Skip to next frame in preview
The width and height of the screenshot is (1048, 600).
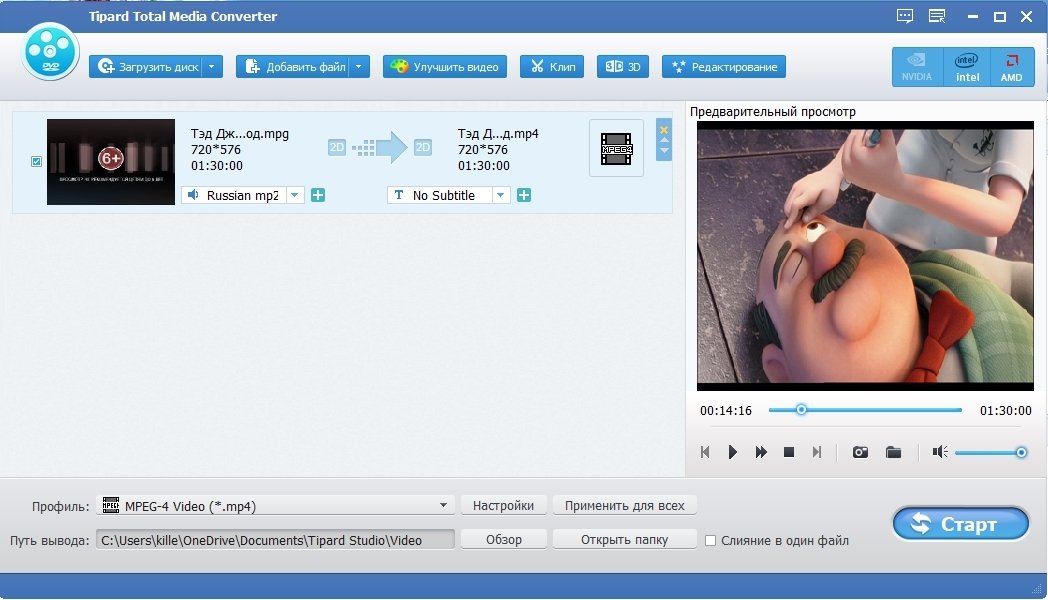[x=817, y=452]
